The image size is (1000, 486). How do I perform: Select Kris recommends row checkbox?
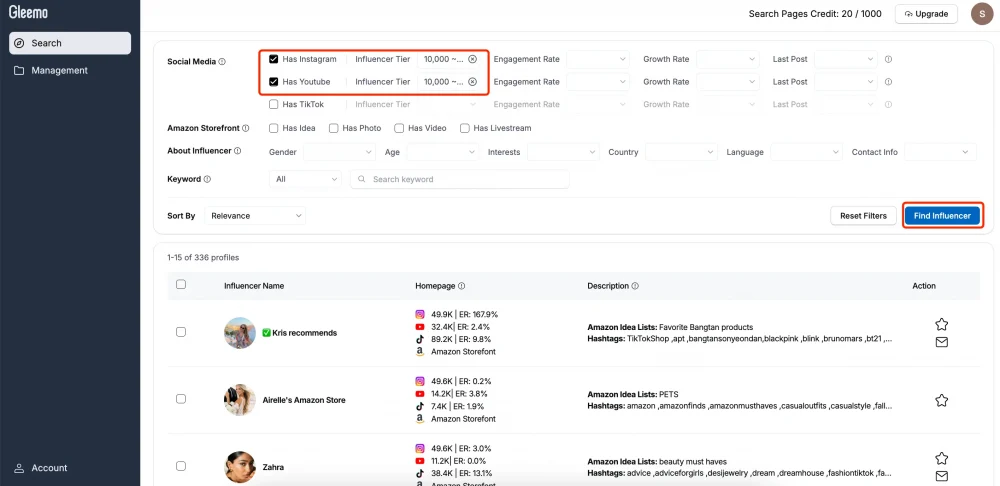pos(181,332)
